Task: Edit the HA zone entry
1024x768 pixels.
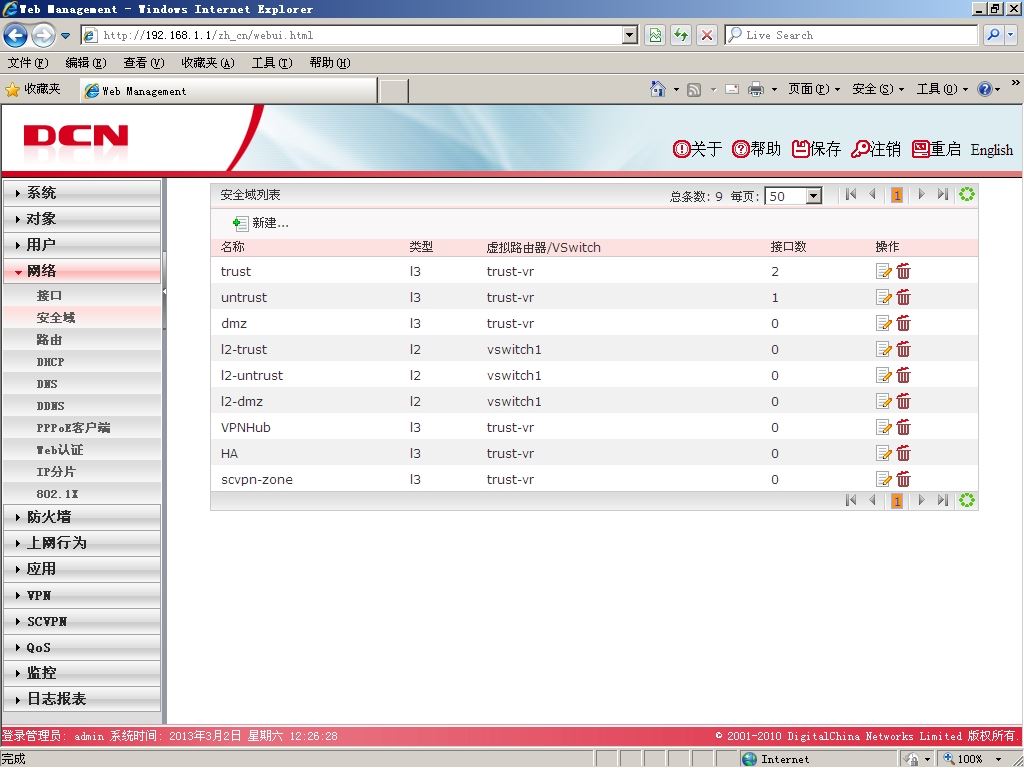Action: pyautogui.click(x=883, y=453)
